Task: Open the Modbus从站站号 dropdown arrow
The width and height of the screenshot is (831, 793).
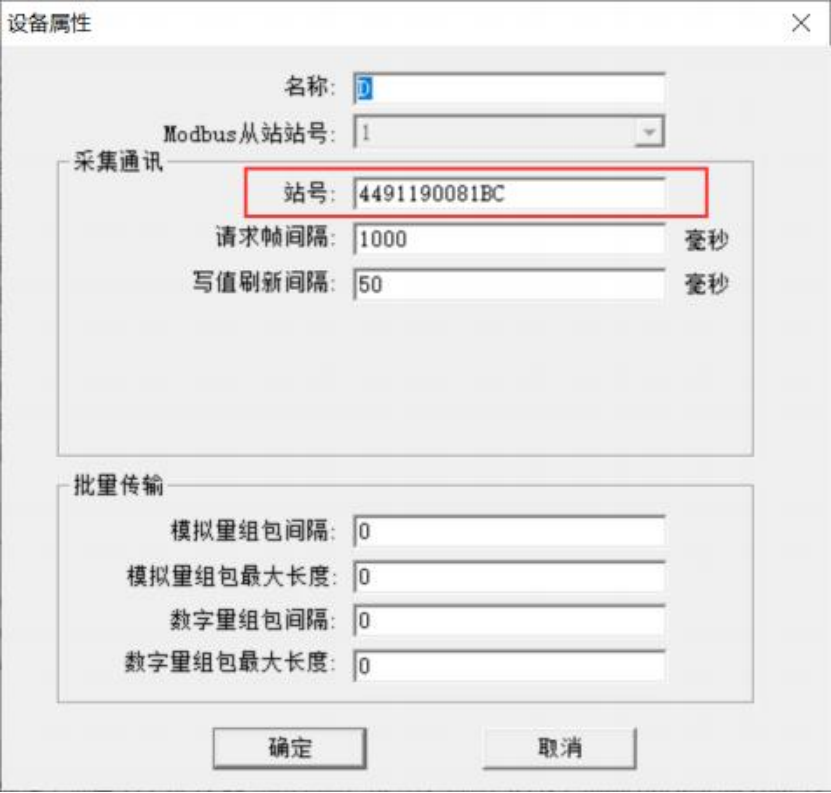Action: [x=649, y=133]
